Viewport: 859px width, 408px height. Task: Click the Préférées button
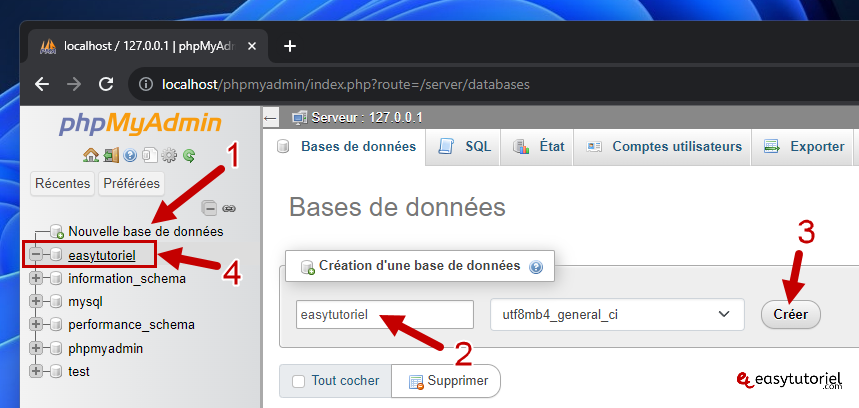click(131, 183)
